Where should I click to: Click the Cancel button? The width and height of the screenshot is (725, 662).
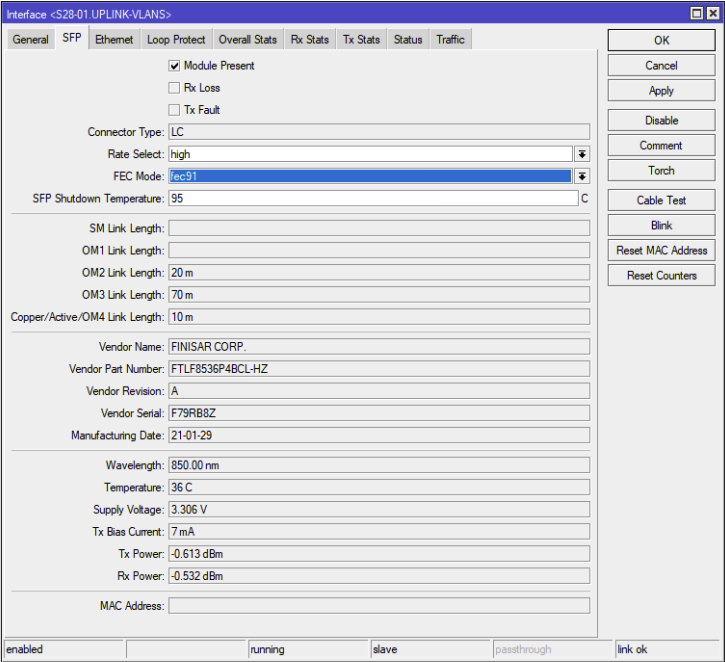pos(662,66)
